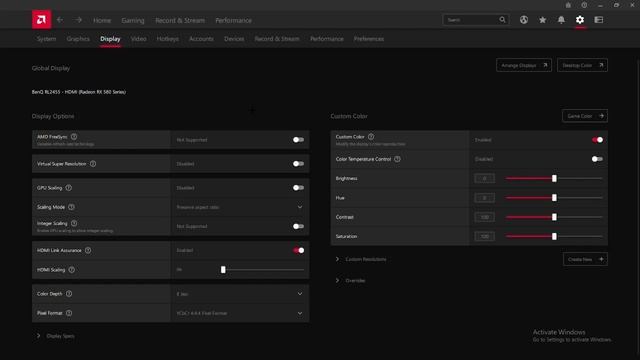
Task: Go forward with the right arrow icon
Action: pyautogui.click(x=78, y=20)
